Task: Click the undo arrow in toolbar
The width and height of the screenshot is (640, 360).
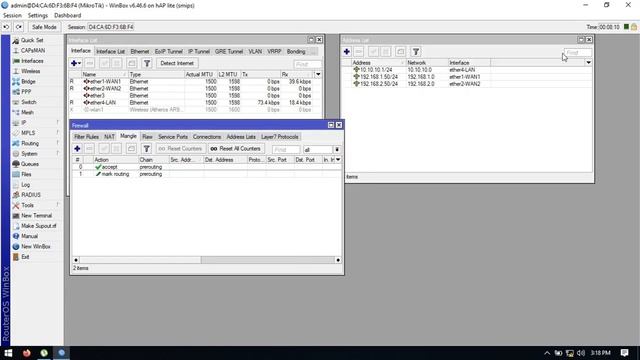Action: [6, 27]
